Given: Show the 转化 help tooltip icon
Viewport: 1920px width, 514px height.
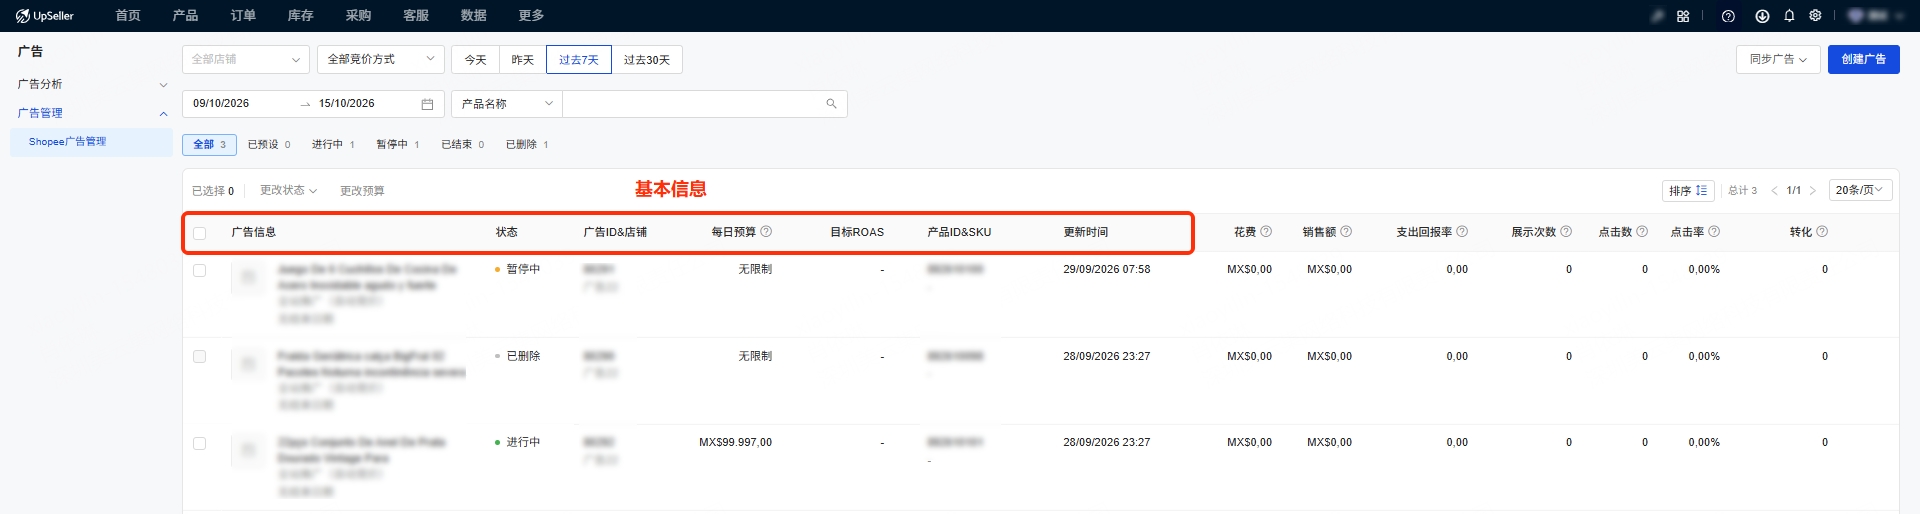Looking at the screenshot, I should click(1822, 231).
